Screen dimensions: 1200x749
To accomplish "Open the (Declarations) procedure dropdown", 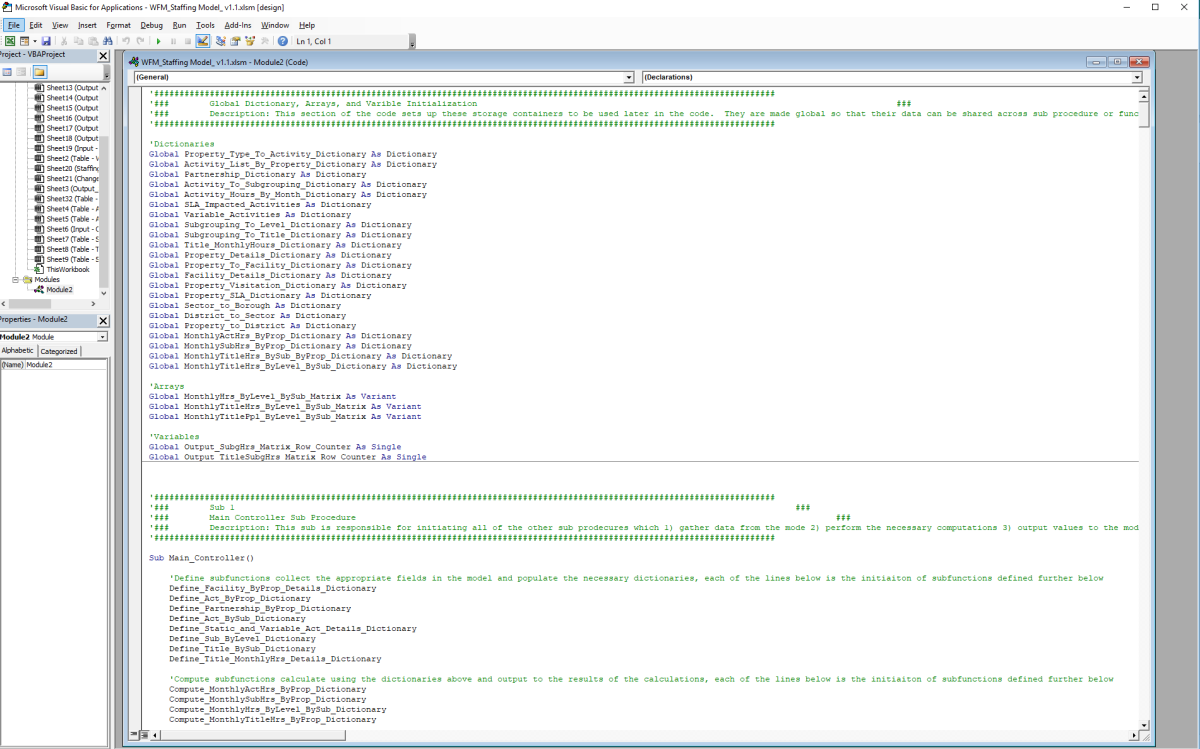I will (x=1138, y=77).
